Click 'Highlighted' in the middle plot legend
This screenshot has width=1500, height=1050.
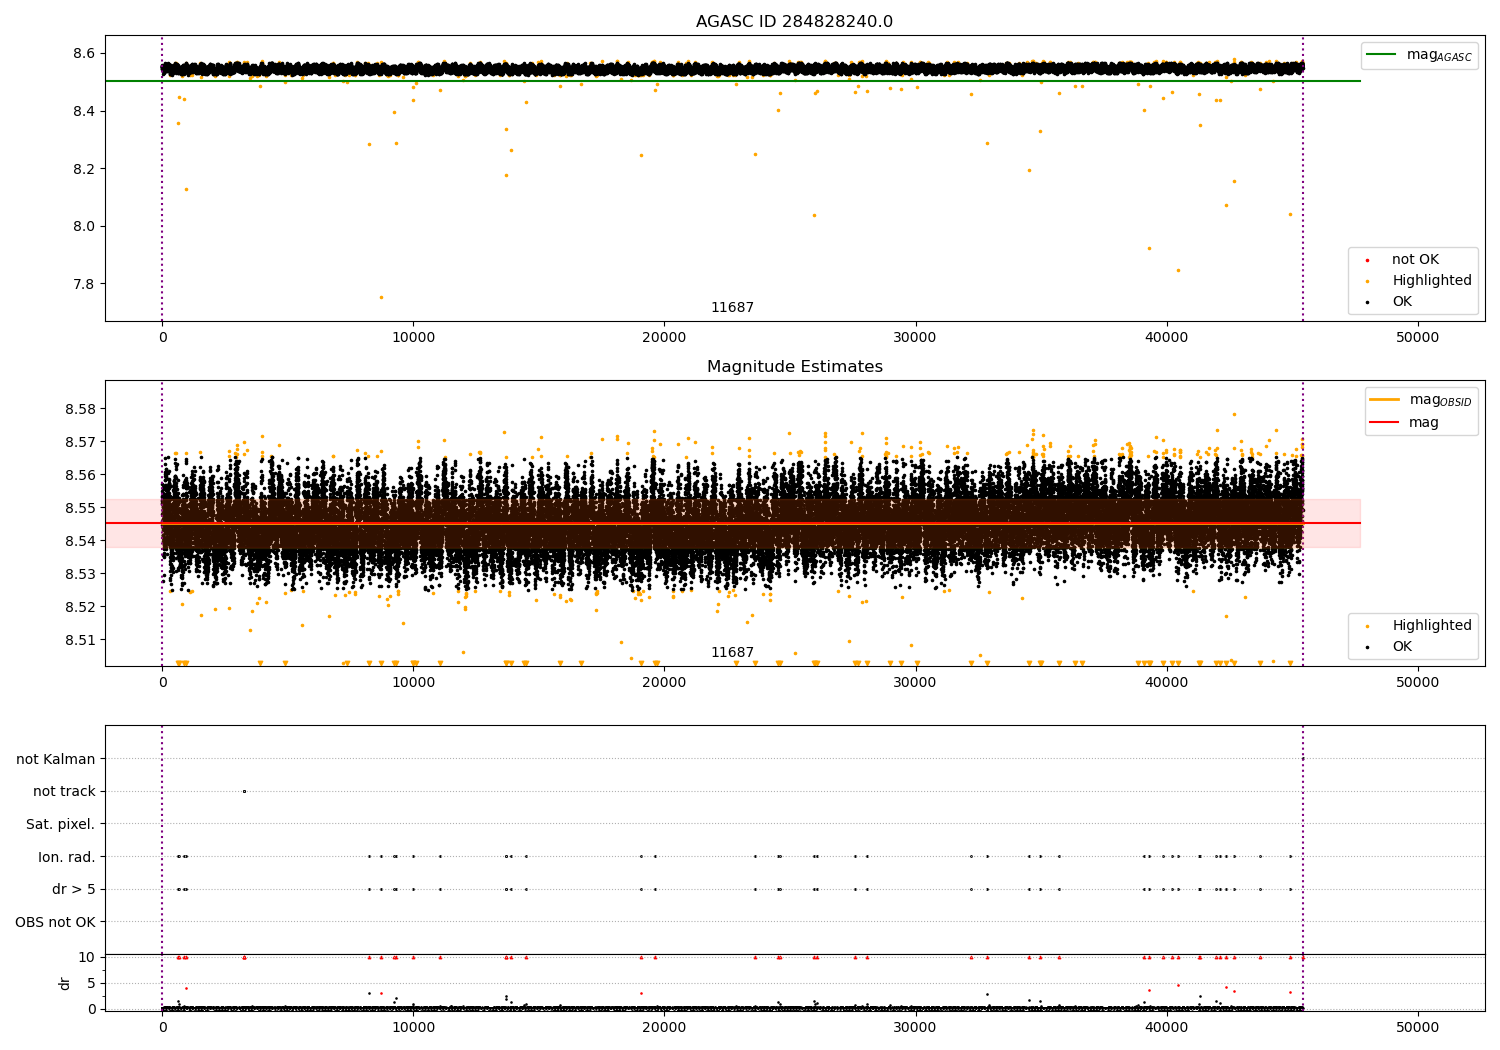[1432, 626]
